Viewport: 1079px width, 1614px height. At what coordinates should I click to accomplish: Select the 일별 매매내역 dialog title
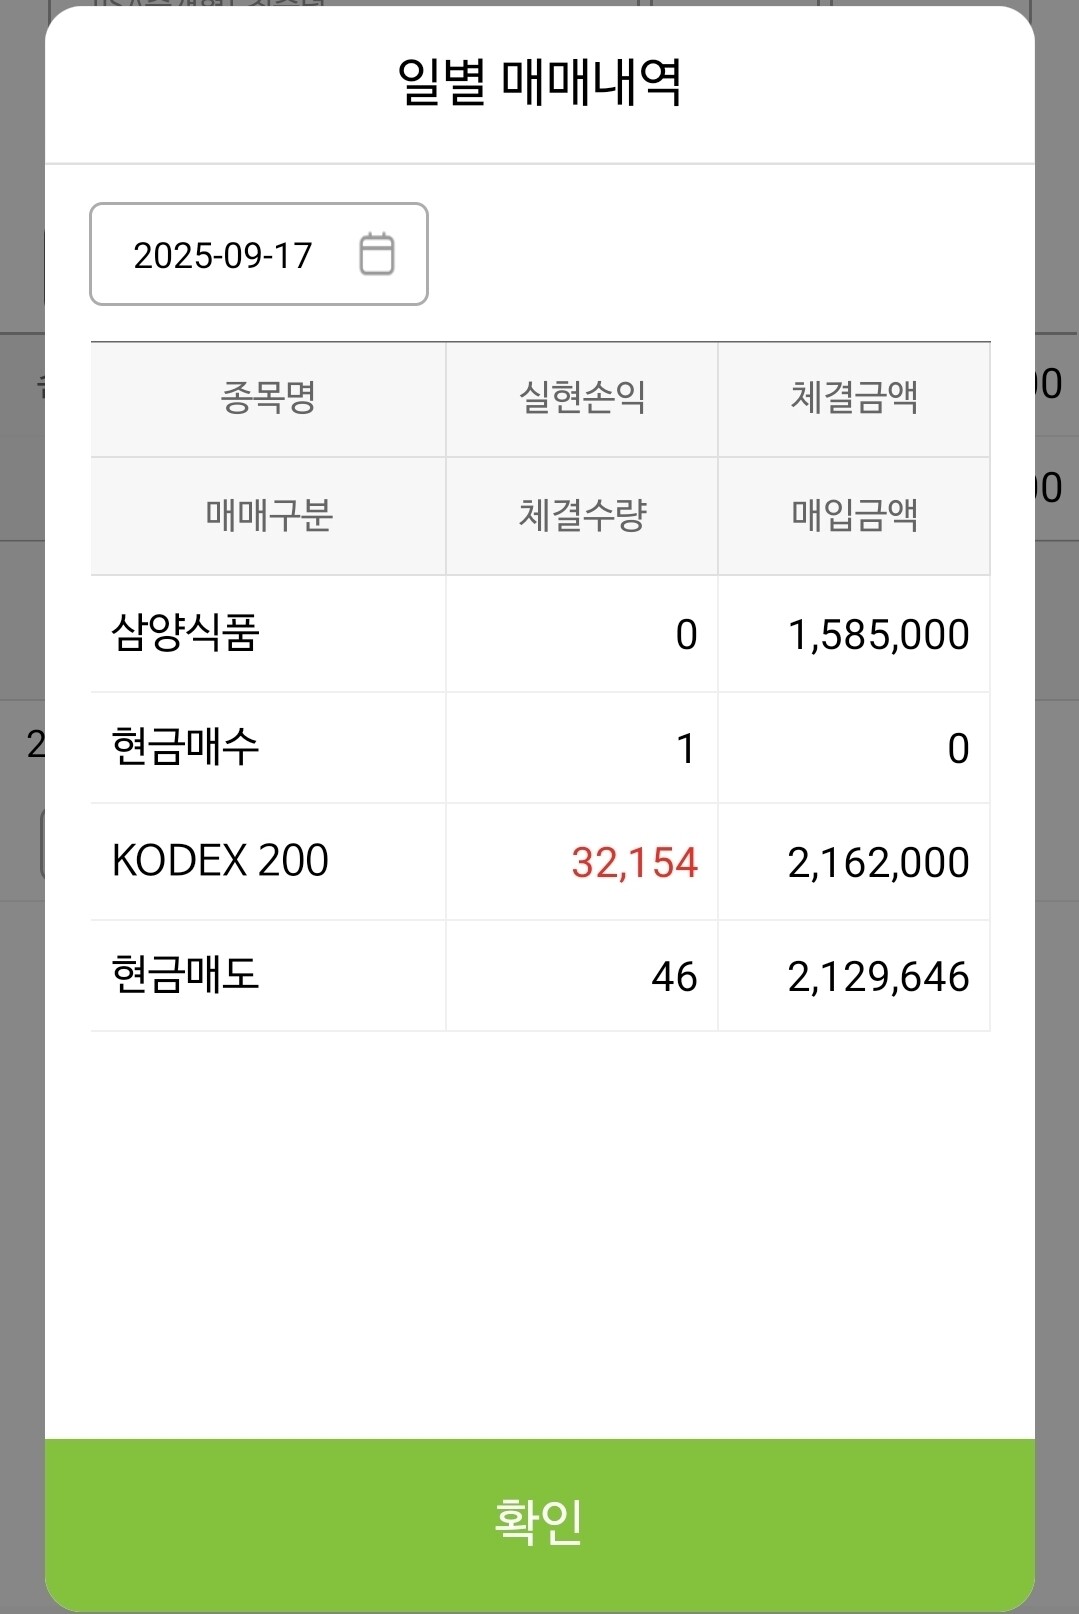click(x=540, y=82)
